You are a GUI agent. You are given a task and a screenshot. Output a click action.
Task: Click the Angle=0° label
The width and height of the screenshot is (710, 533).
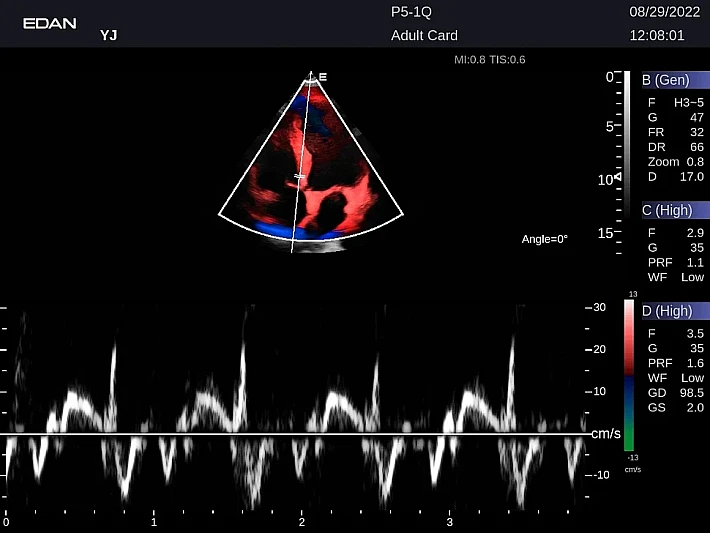click(544, 239)
